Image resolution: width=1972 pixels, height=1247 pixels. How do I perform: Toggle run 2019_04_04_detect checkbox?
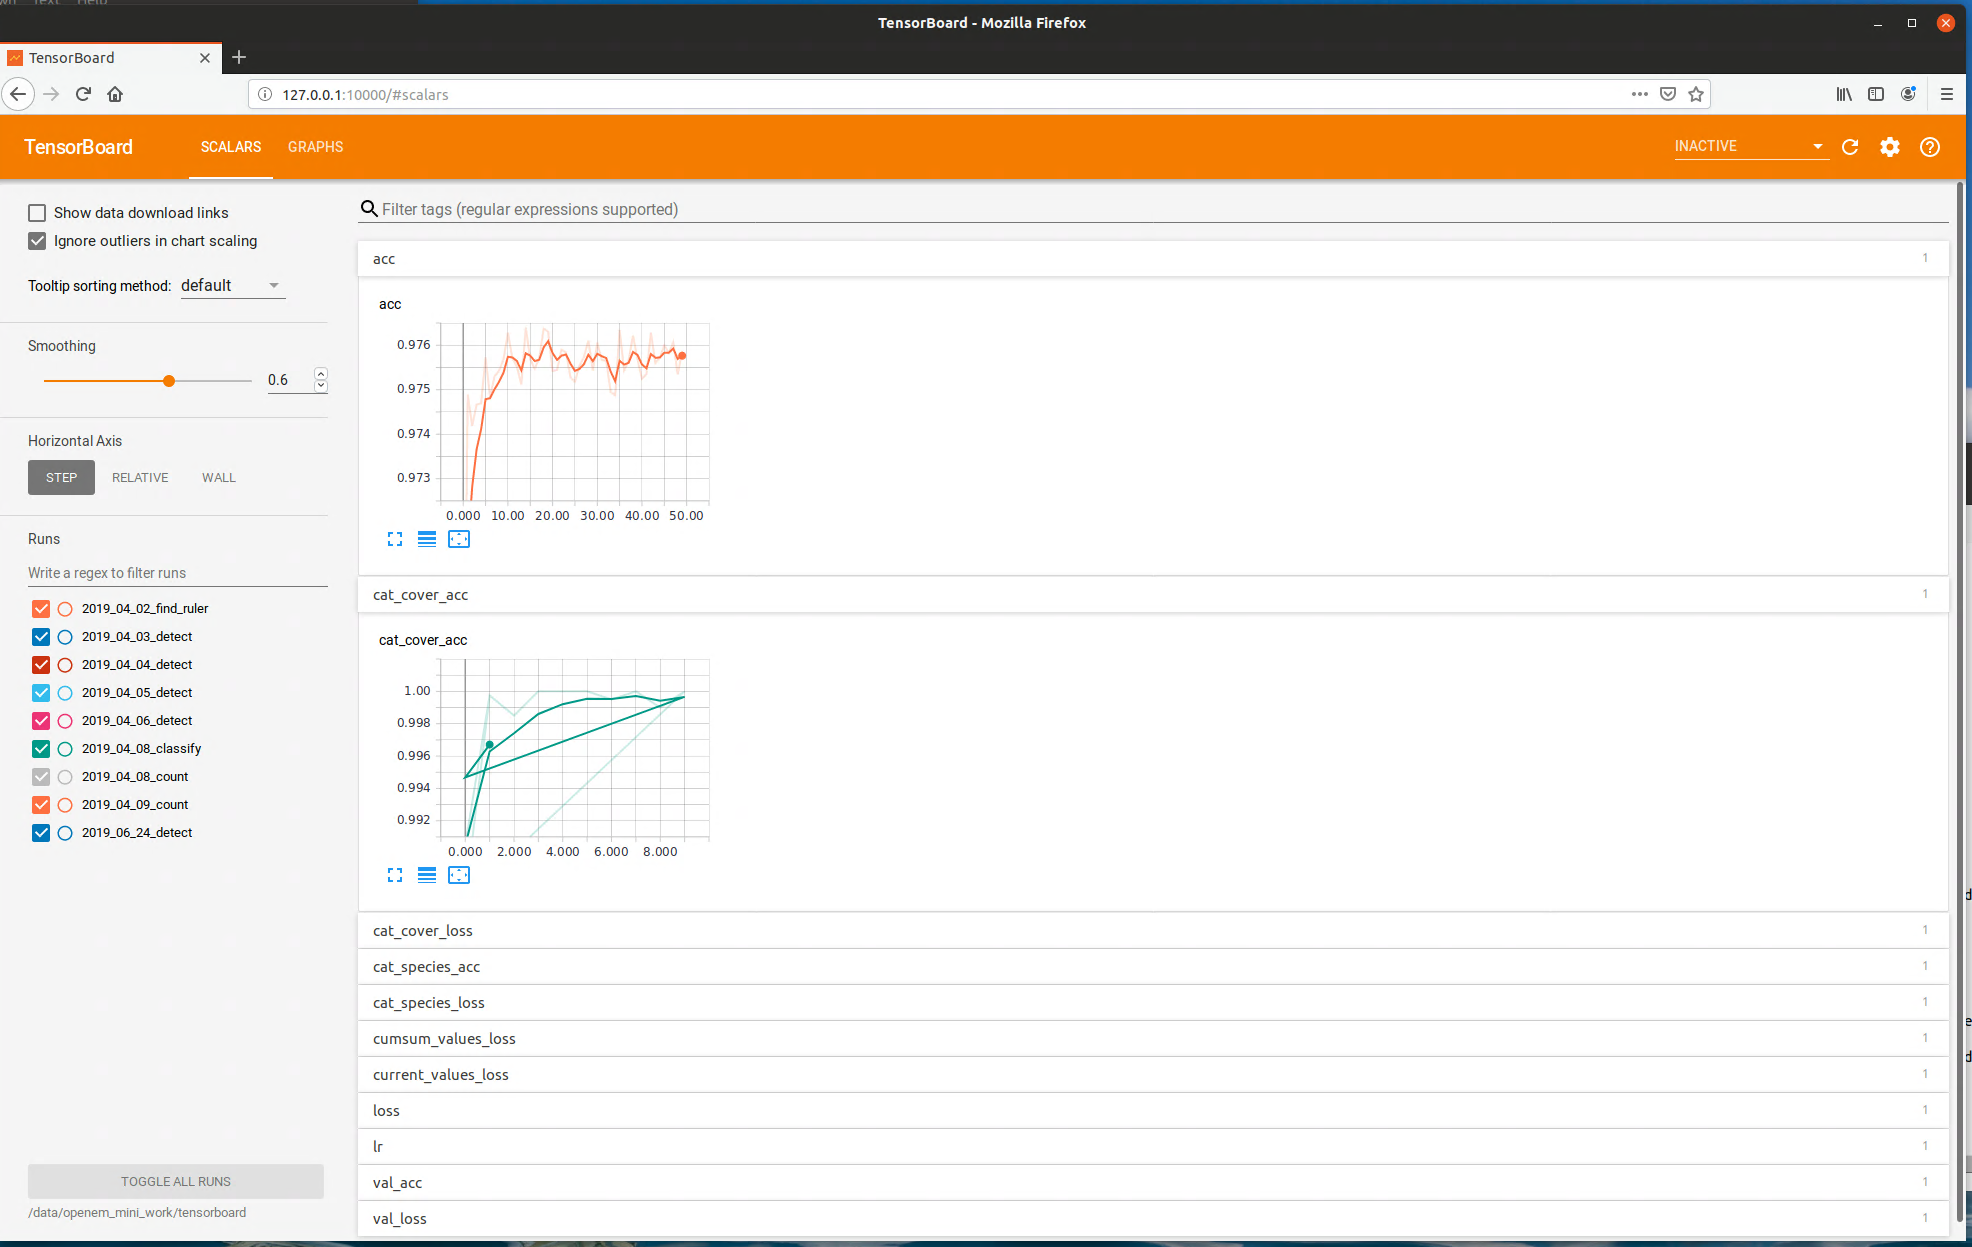click(41, 665)
